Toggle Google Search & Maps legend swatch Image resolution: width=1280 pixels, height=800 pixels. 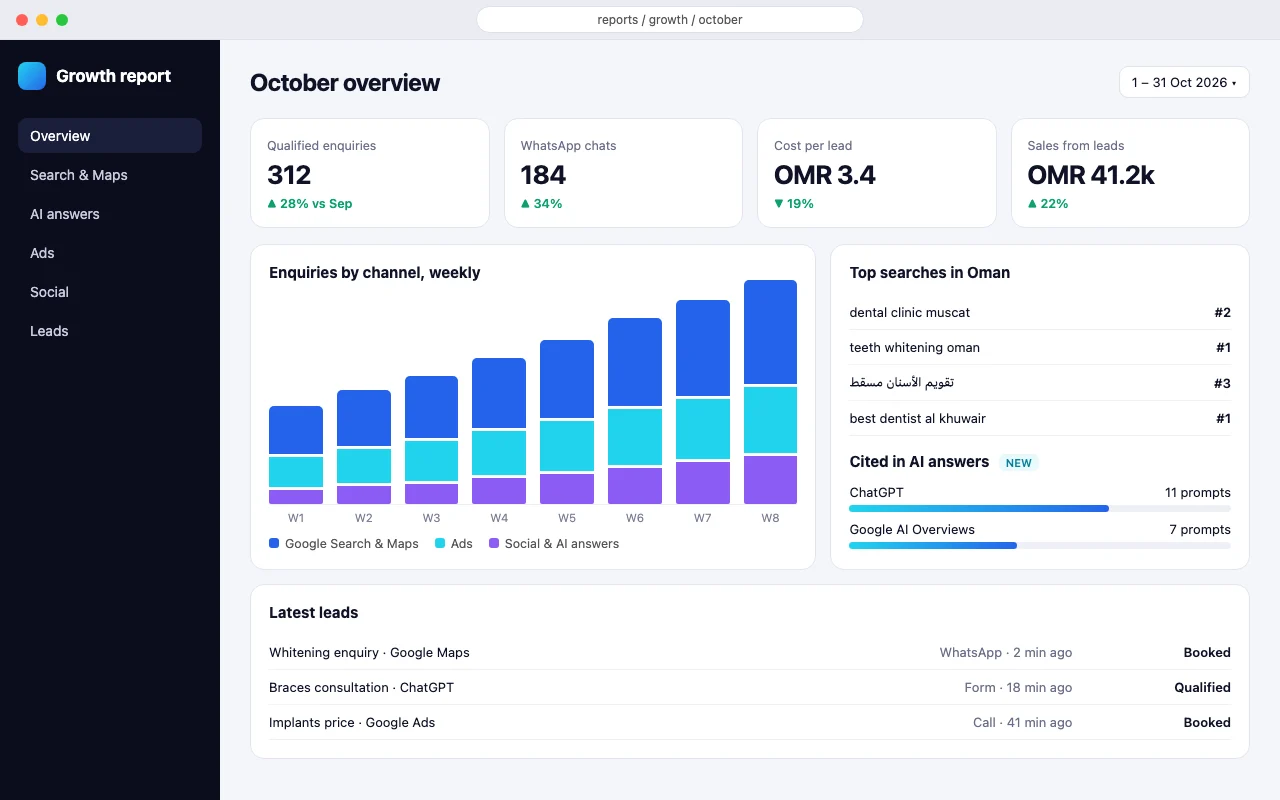coord(274,543)
